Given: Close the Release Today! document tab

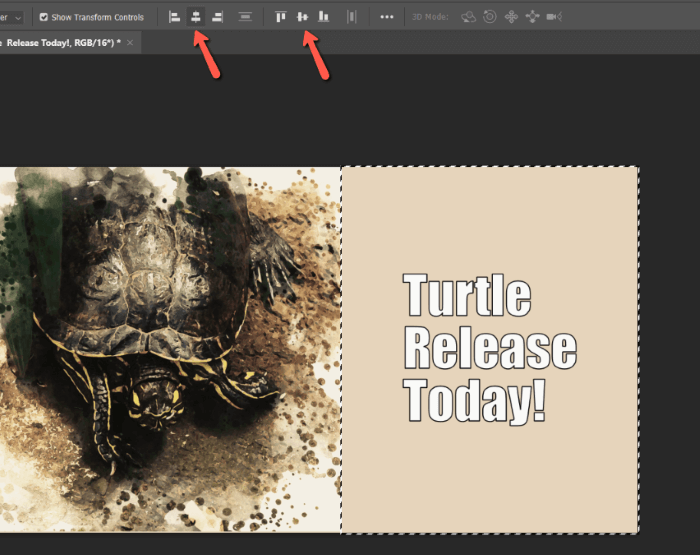Looking at the screenshot, I should [131, 43].
